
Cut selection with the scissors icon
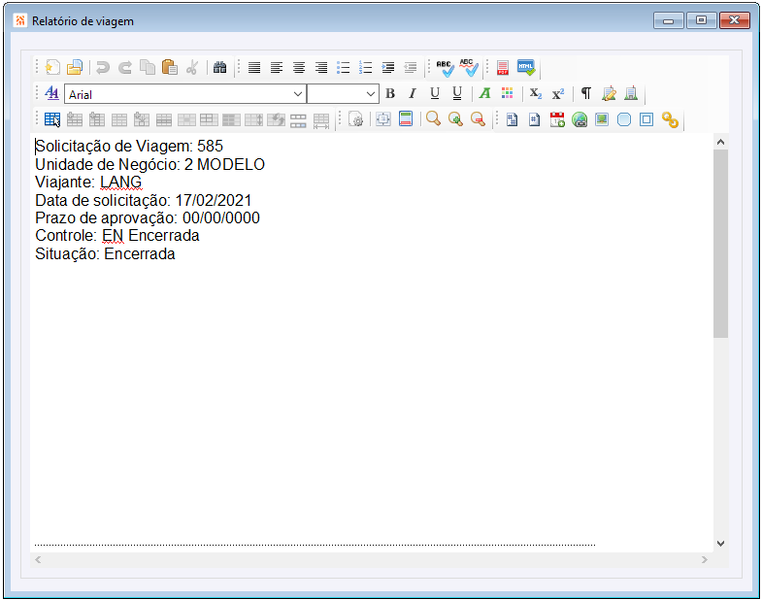[x=192, y=67]
